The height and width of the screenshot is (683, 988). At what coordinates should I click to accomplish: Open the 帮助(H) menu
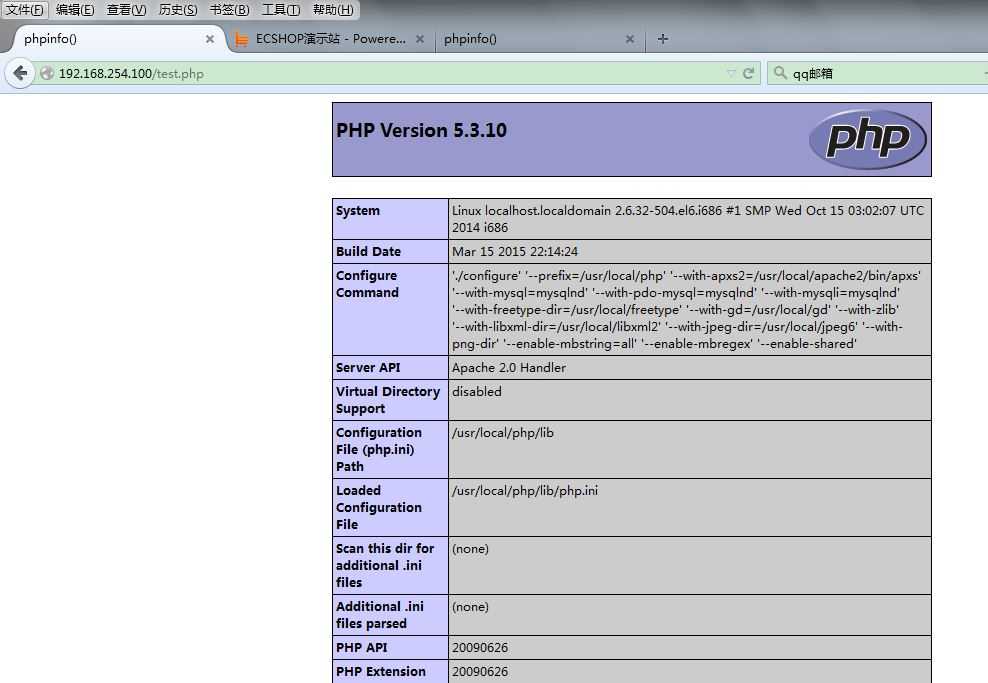click(333, 9)
